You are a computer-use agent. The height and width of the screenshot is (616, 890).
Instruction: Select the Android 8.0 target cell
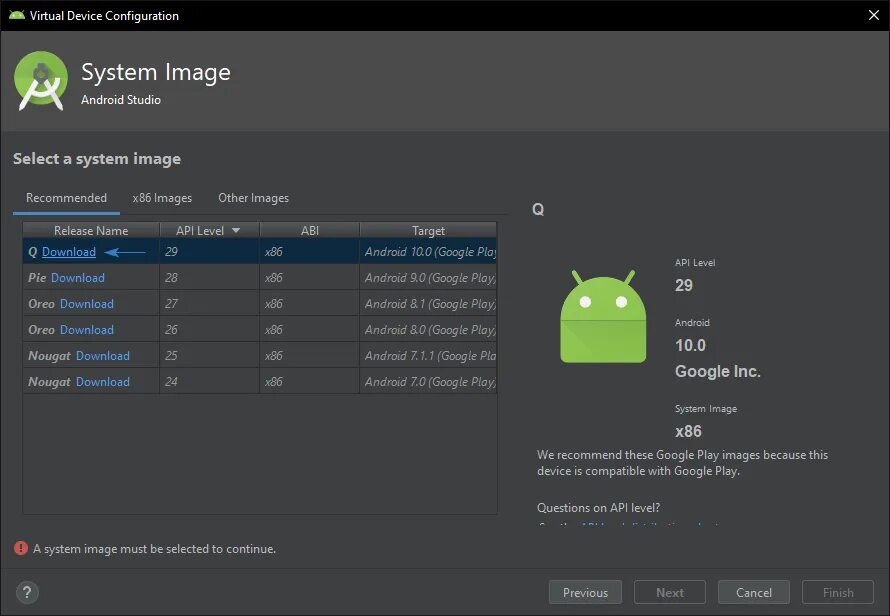click(429, 330)
